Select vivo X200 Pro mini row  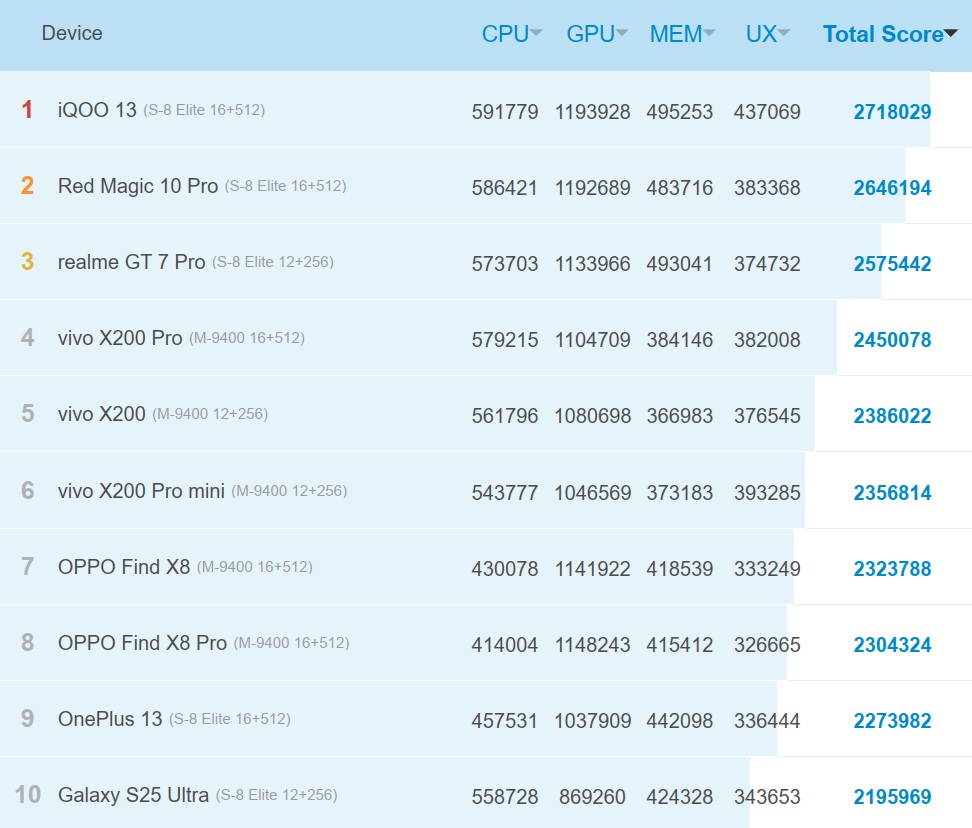pos(141,491)
